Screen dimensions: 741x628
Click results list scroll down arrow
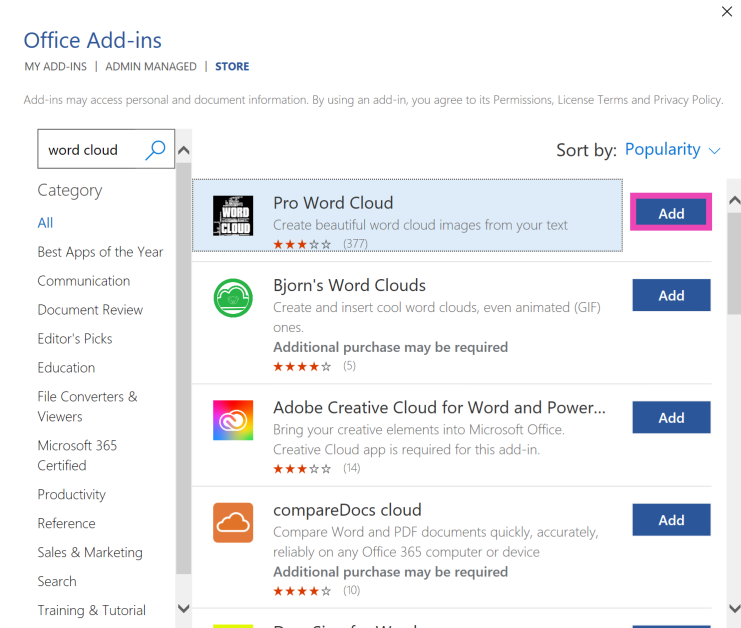click(x=734, y=607)
